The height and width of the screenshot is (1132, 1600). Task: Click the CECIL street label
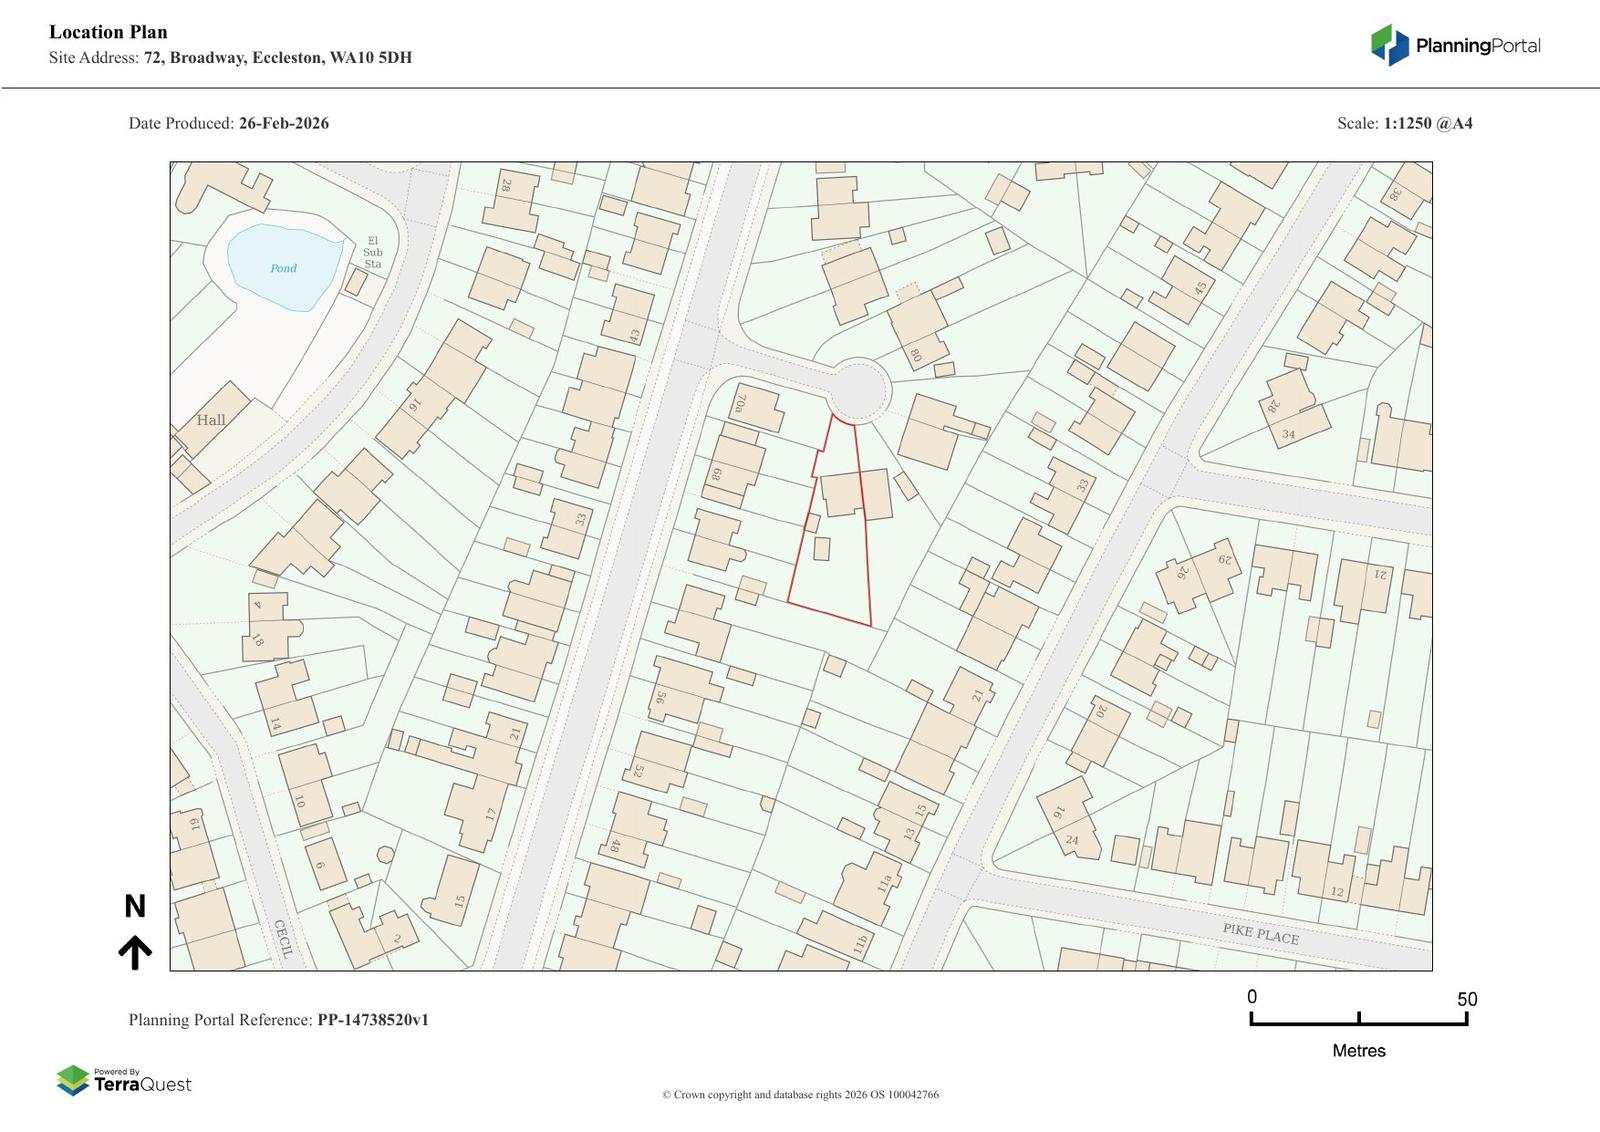coord(283,938)
